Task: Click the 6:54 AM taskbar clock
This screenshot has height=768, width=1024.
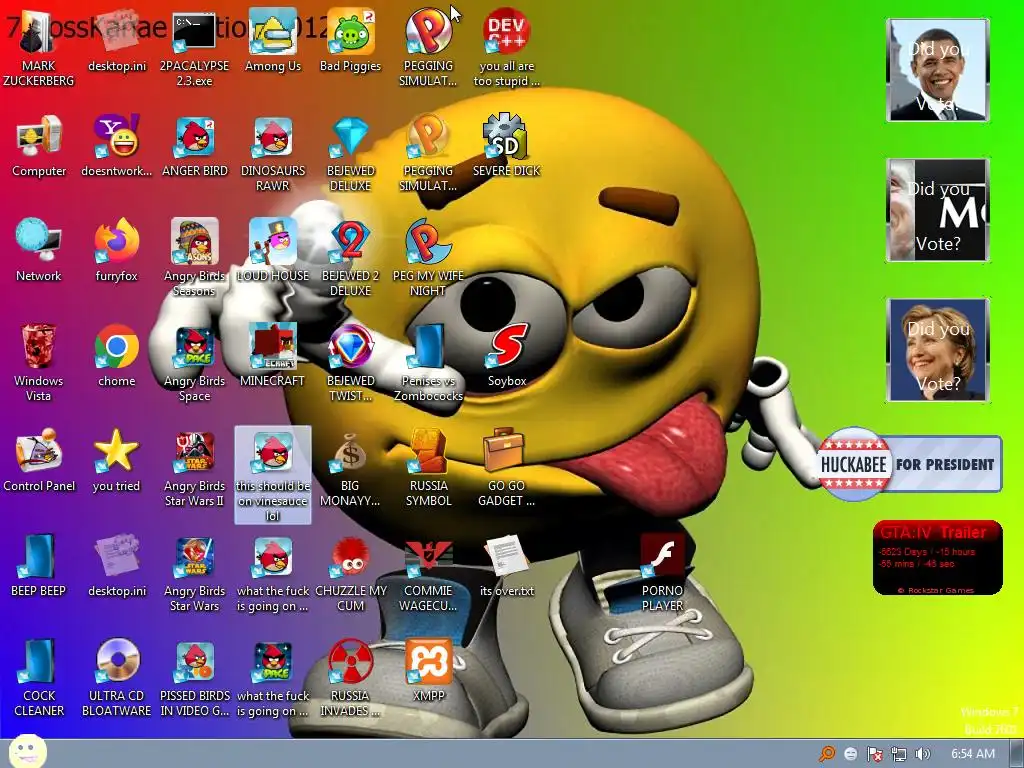Action: click(972, 754)
